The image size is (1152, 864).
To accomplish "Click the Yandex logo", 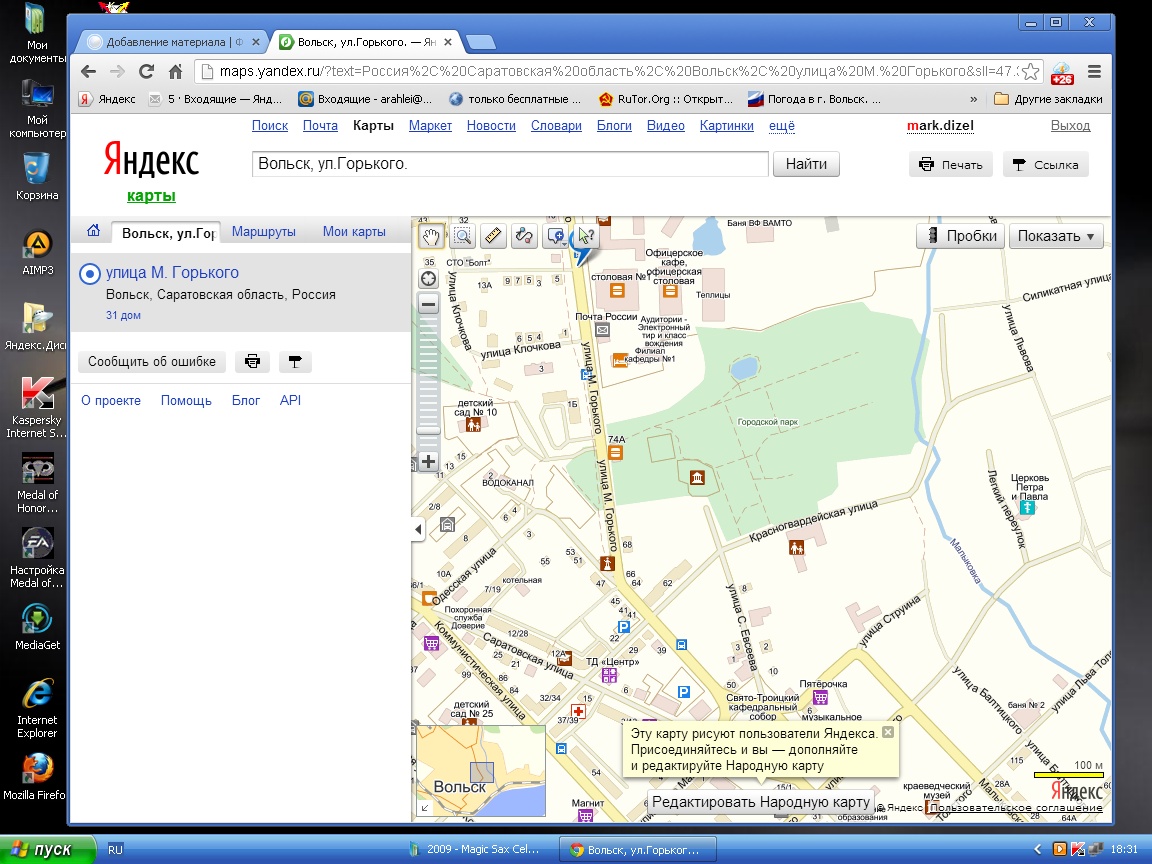I will [x=151, y=161].
